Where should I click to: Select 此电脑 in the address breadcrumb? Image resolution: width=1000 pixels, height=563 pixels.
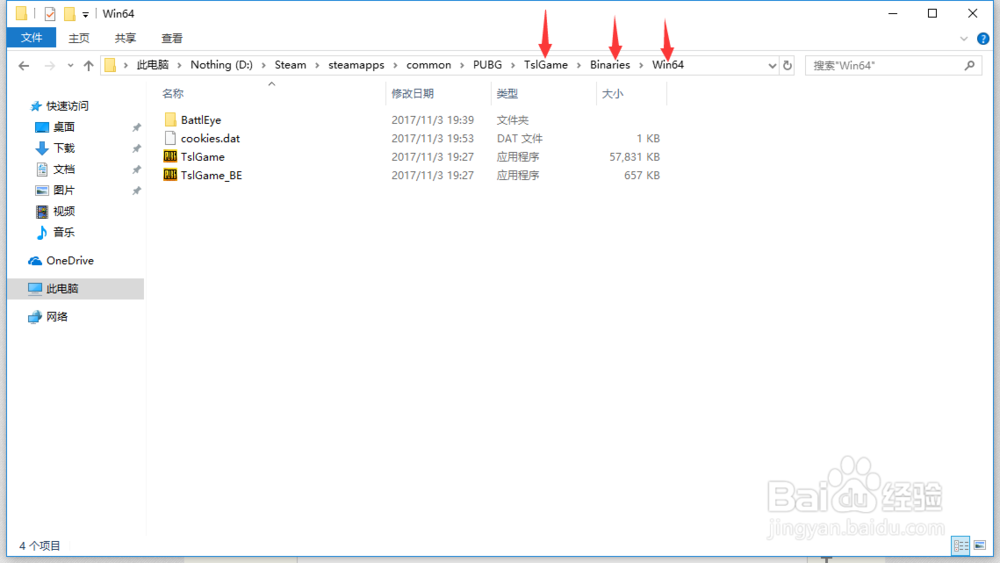pos(152,65)
